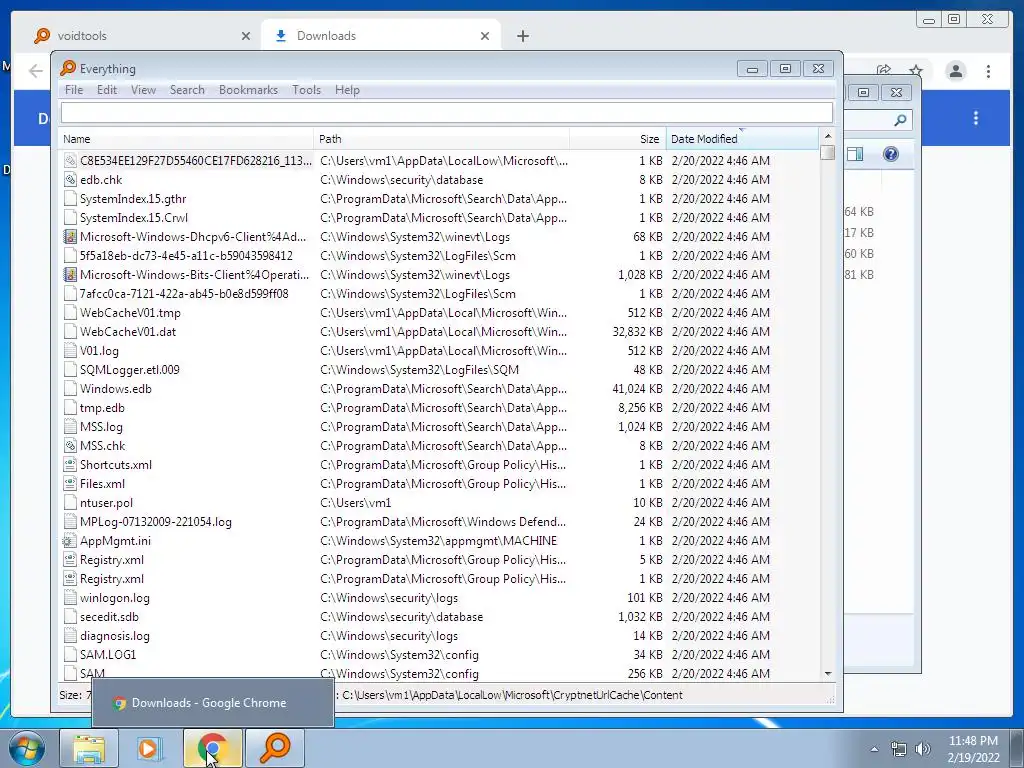Viewport: 1024px width, 768px height.
Task: Switch to the voidtools Chrome tab
Action: click(142, 36)
